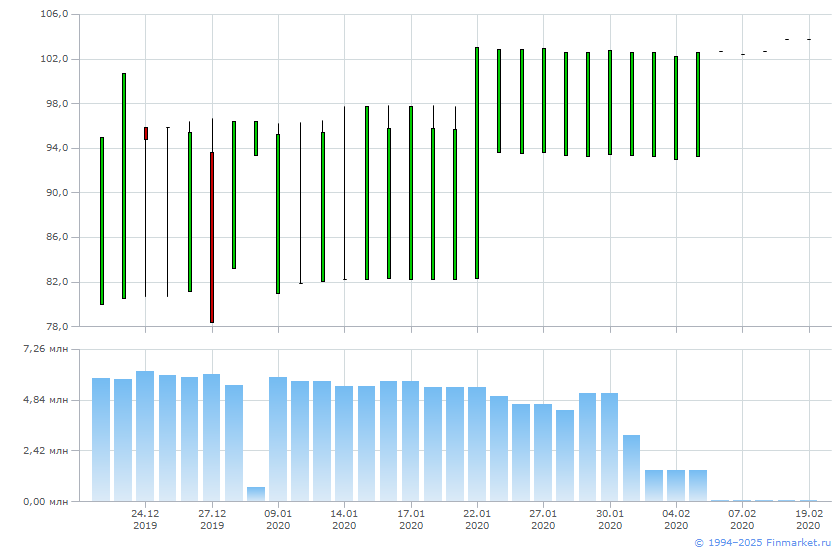Click the tall green candle at 22.01 2020
The width and height of the screenshot is (840, 550).
[x=477, y=163]
